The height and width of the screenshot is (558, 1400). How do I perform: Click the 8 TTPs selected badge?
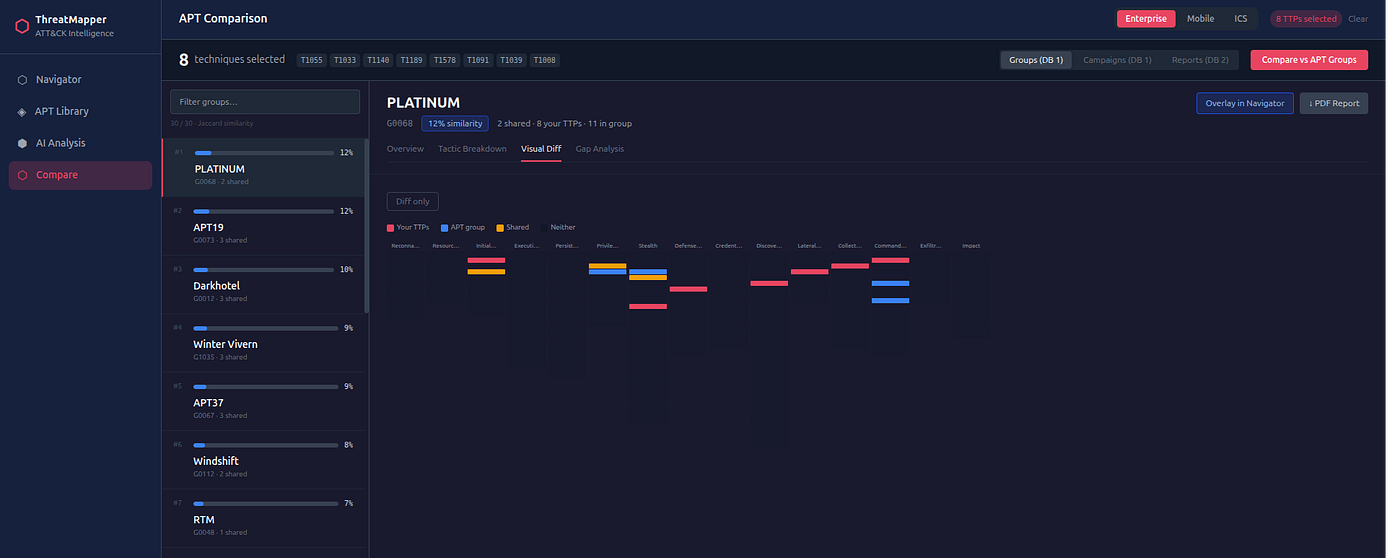click(1306, 19)
